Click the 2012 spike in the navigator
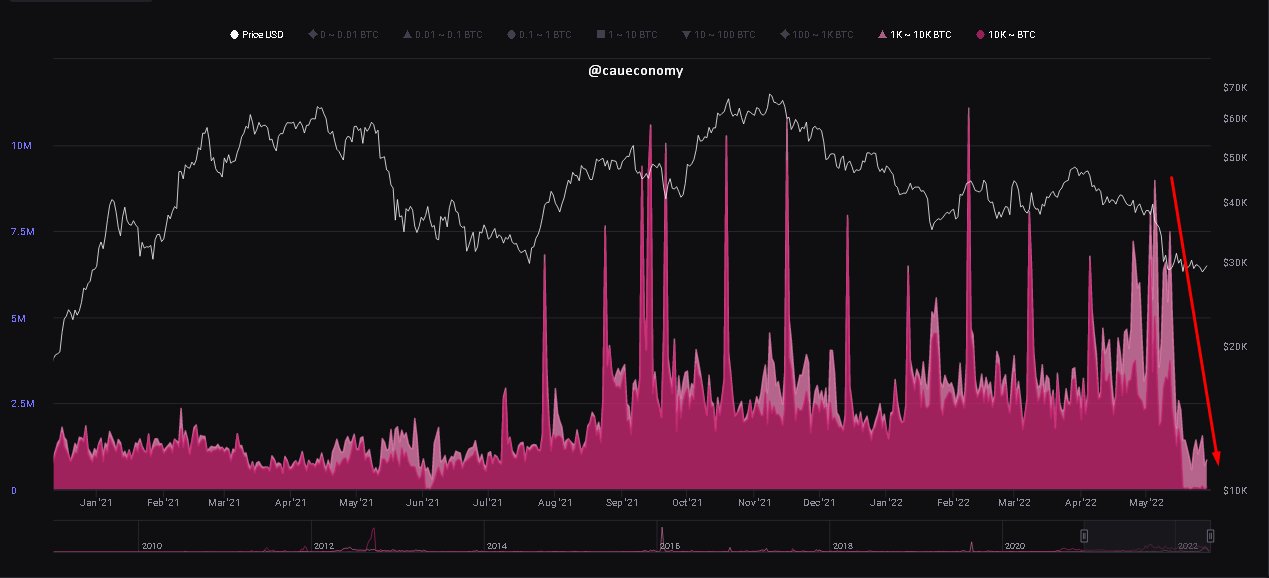This screenshot has height=578, width=1269. coord(373,537)
